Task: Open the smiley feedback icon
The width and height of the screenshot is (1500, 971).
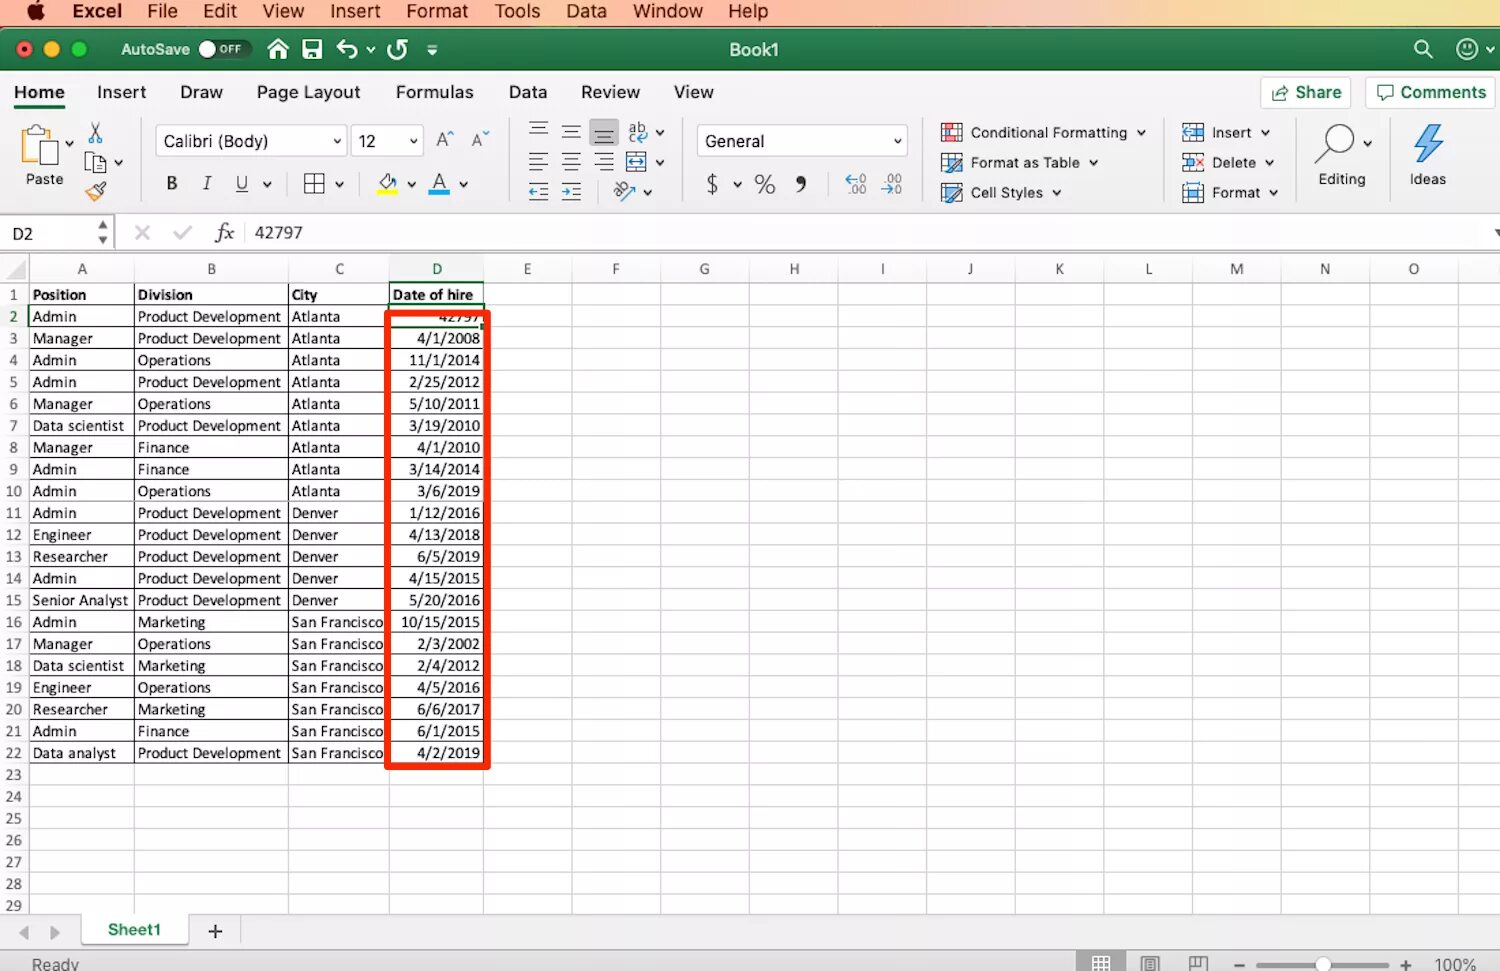Action: pyautogui.click(x=1467, y=49)
